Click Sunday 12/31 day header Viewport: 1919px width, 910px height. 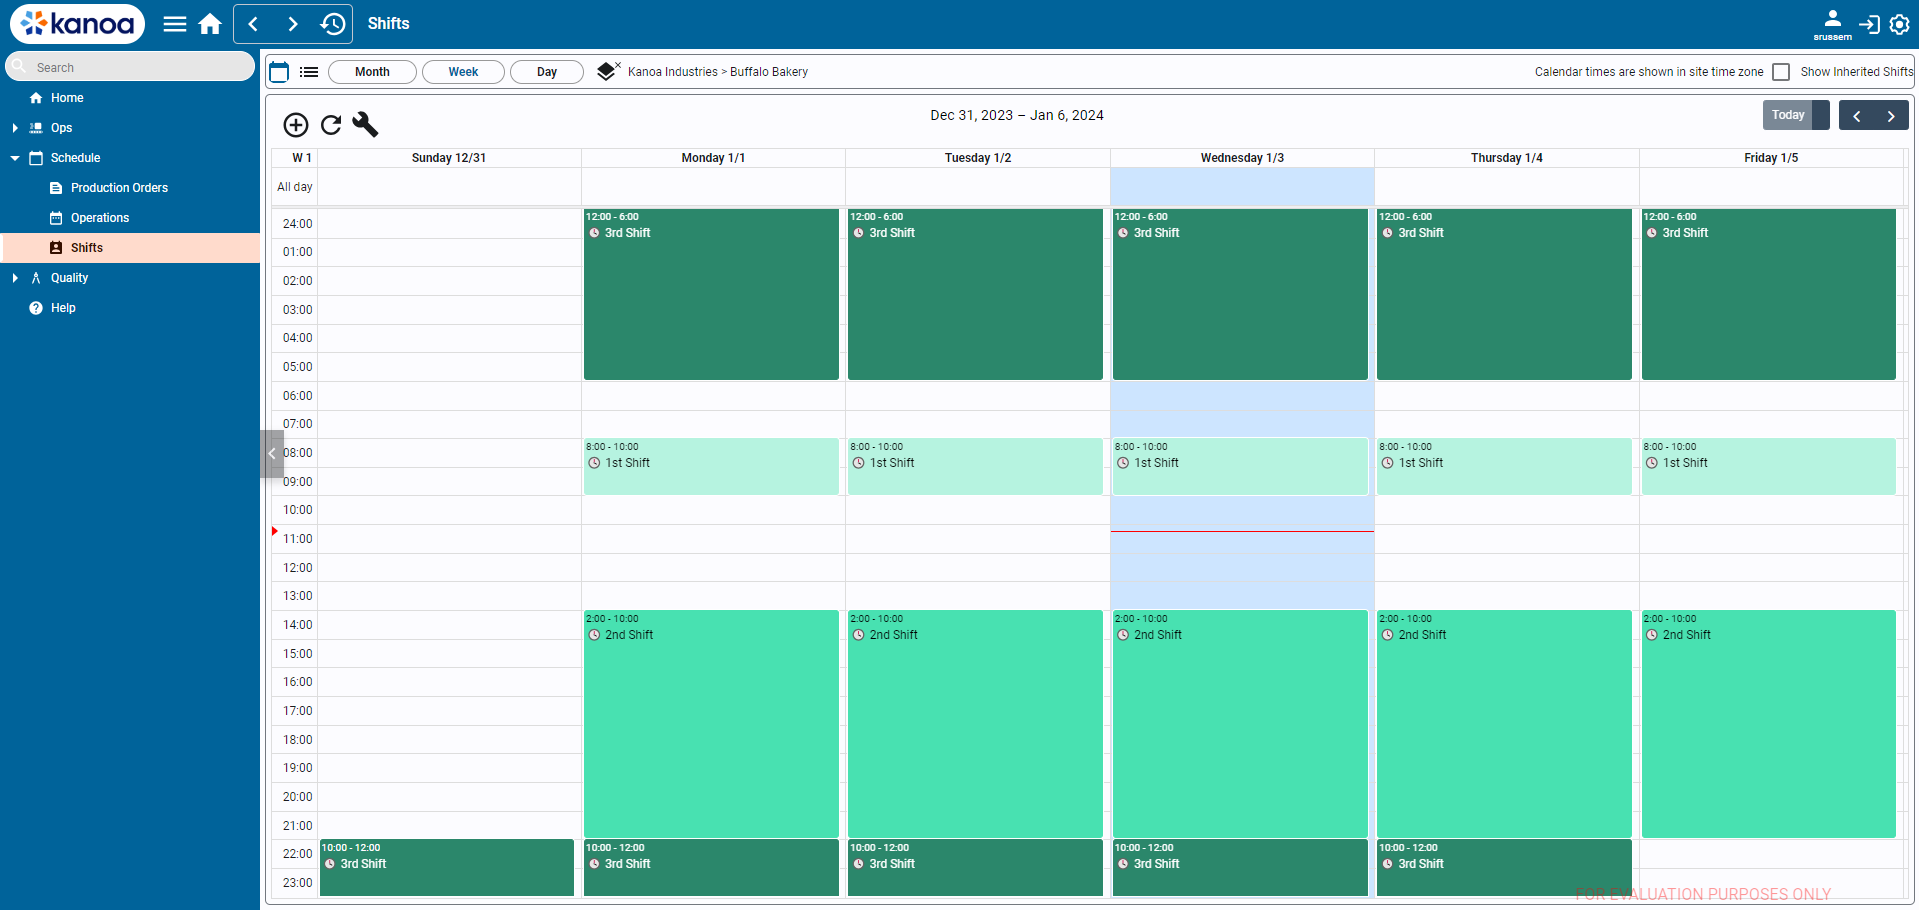(449, 158)
